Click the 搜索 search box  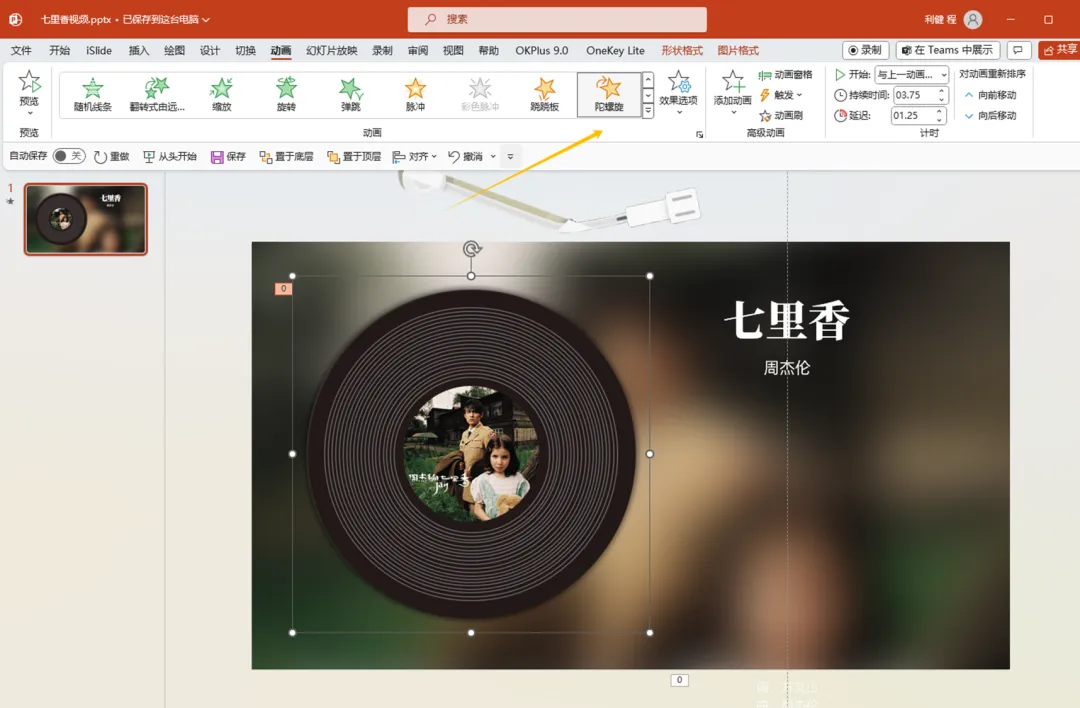(x=557, y=19)
